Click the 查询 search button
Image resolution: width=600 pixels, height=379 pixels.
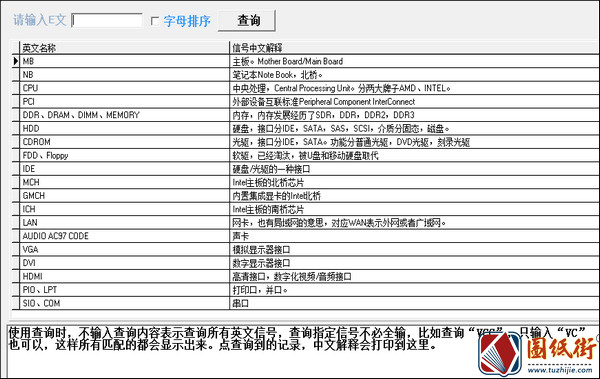click(246, 21)
